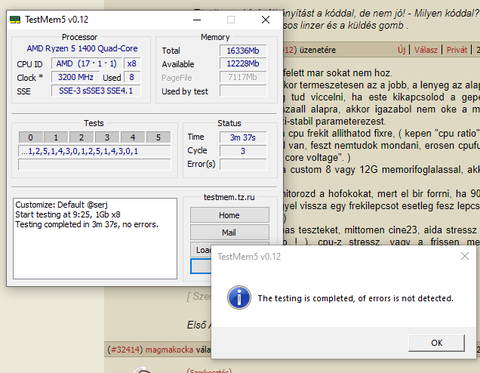480x373 pixels.
Task: Select test box 0
Action: (31, 137)
